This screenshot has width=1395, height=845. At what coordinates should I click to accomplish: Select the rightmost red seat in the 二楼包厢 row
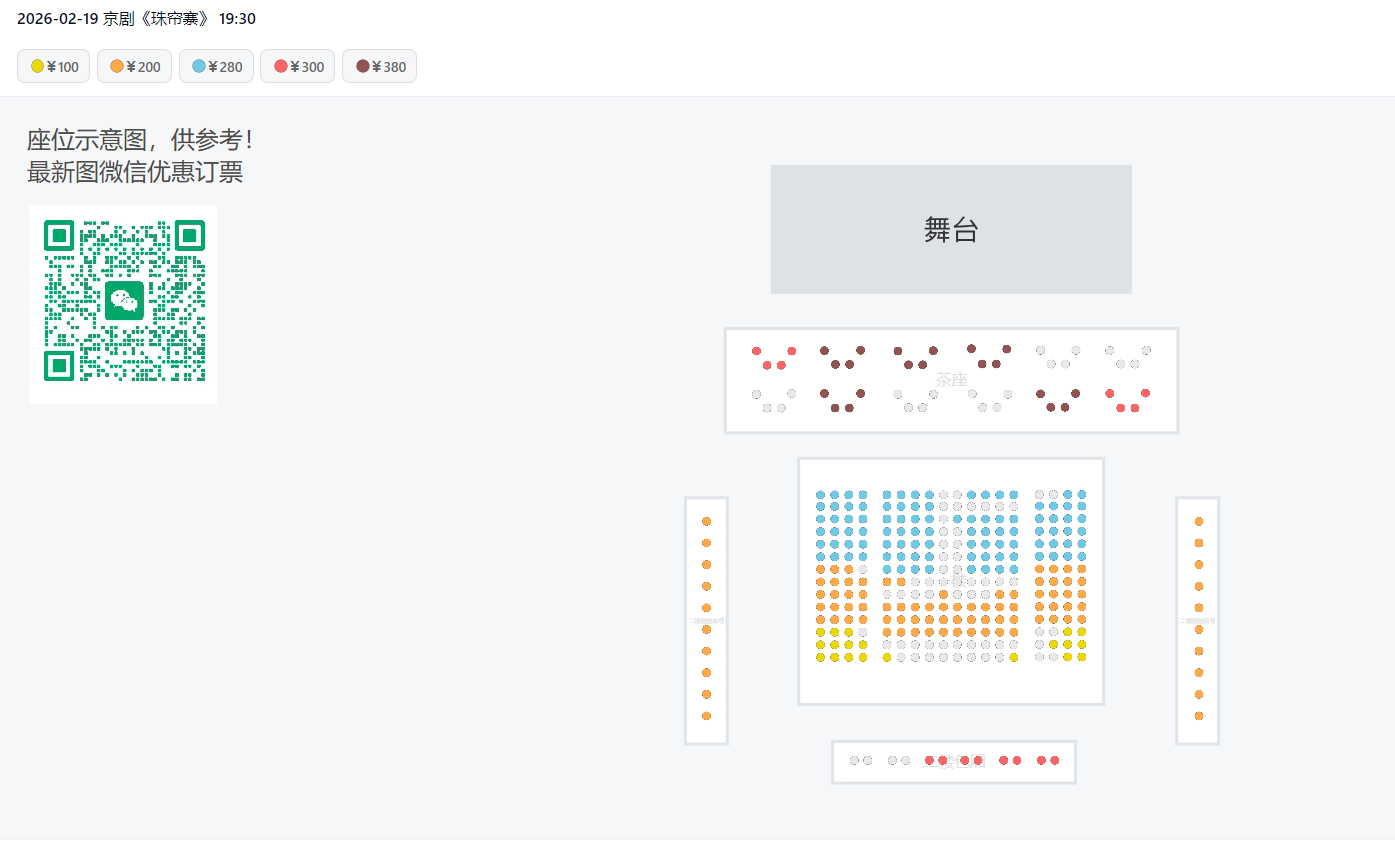click(1054, 760)
